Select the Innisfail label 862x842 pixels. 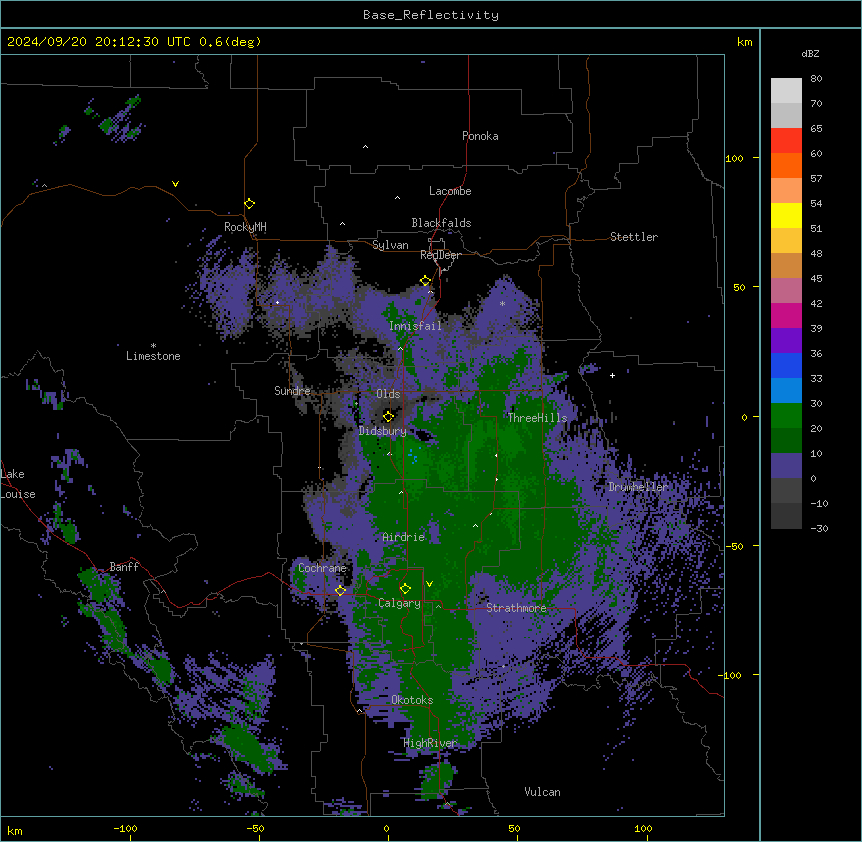tap(415, 326)
